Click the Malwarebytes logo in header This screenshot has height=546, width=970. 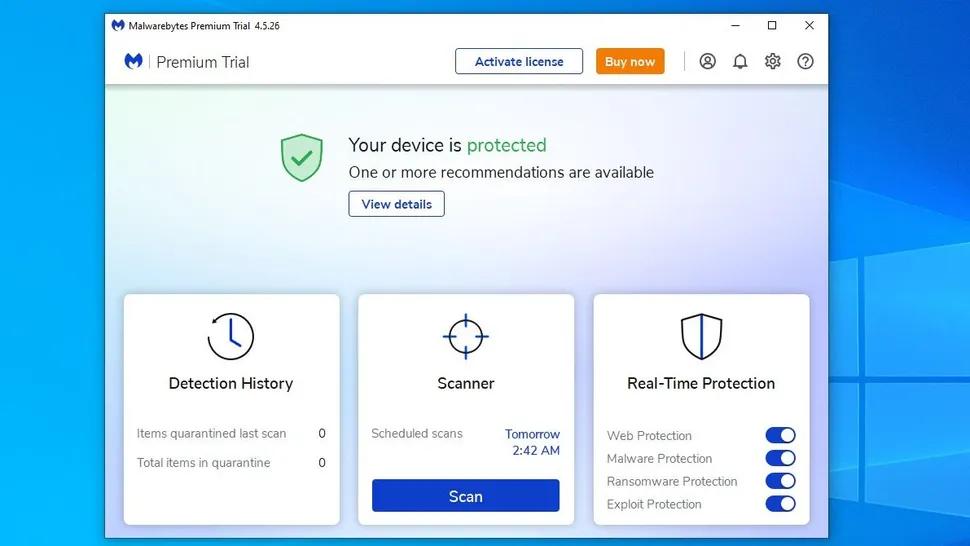click(x=133, y=62)
